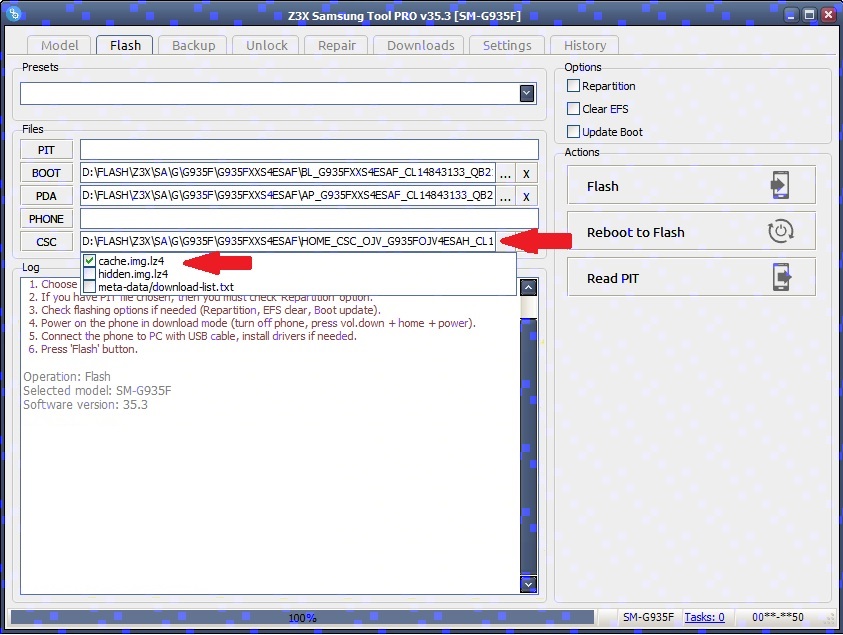Image resolution: width=843 pixels, height=635 pixels.
Task: Click the BOOT file button
Action: click(46, 173)
